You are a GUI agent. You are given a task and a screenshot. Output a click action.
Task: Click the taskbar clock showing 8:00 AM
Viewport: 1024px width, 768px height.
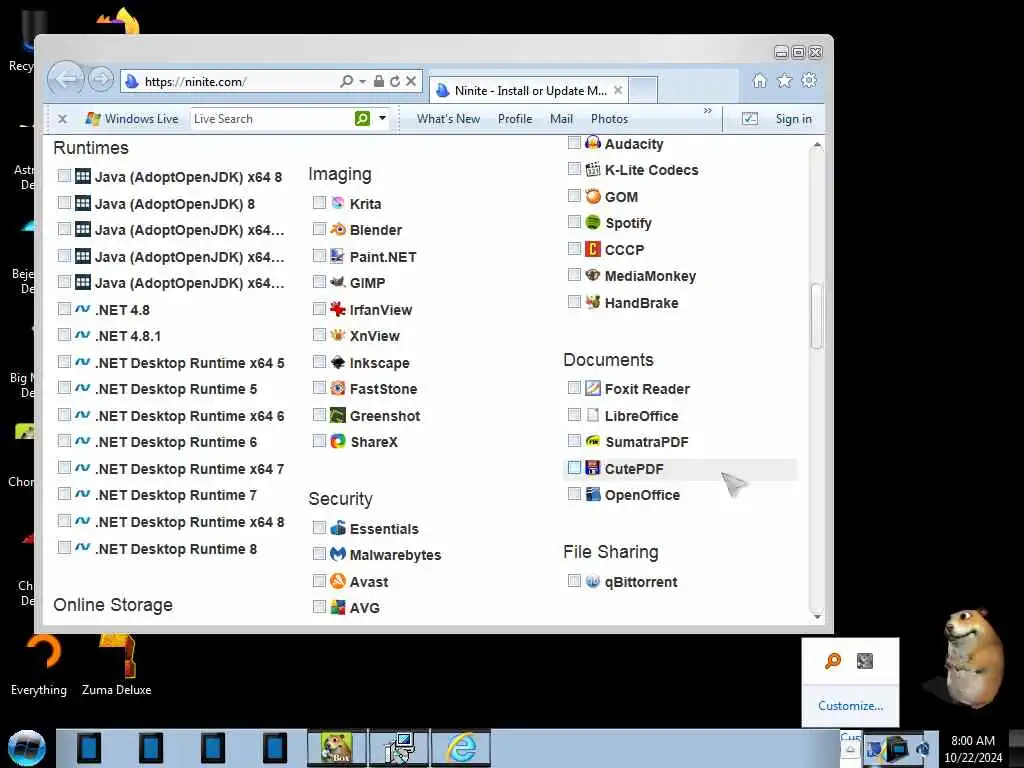[x=973, y=748]
